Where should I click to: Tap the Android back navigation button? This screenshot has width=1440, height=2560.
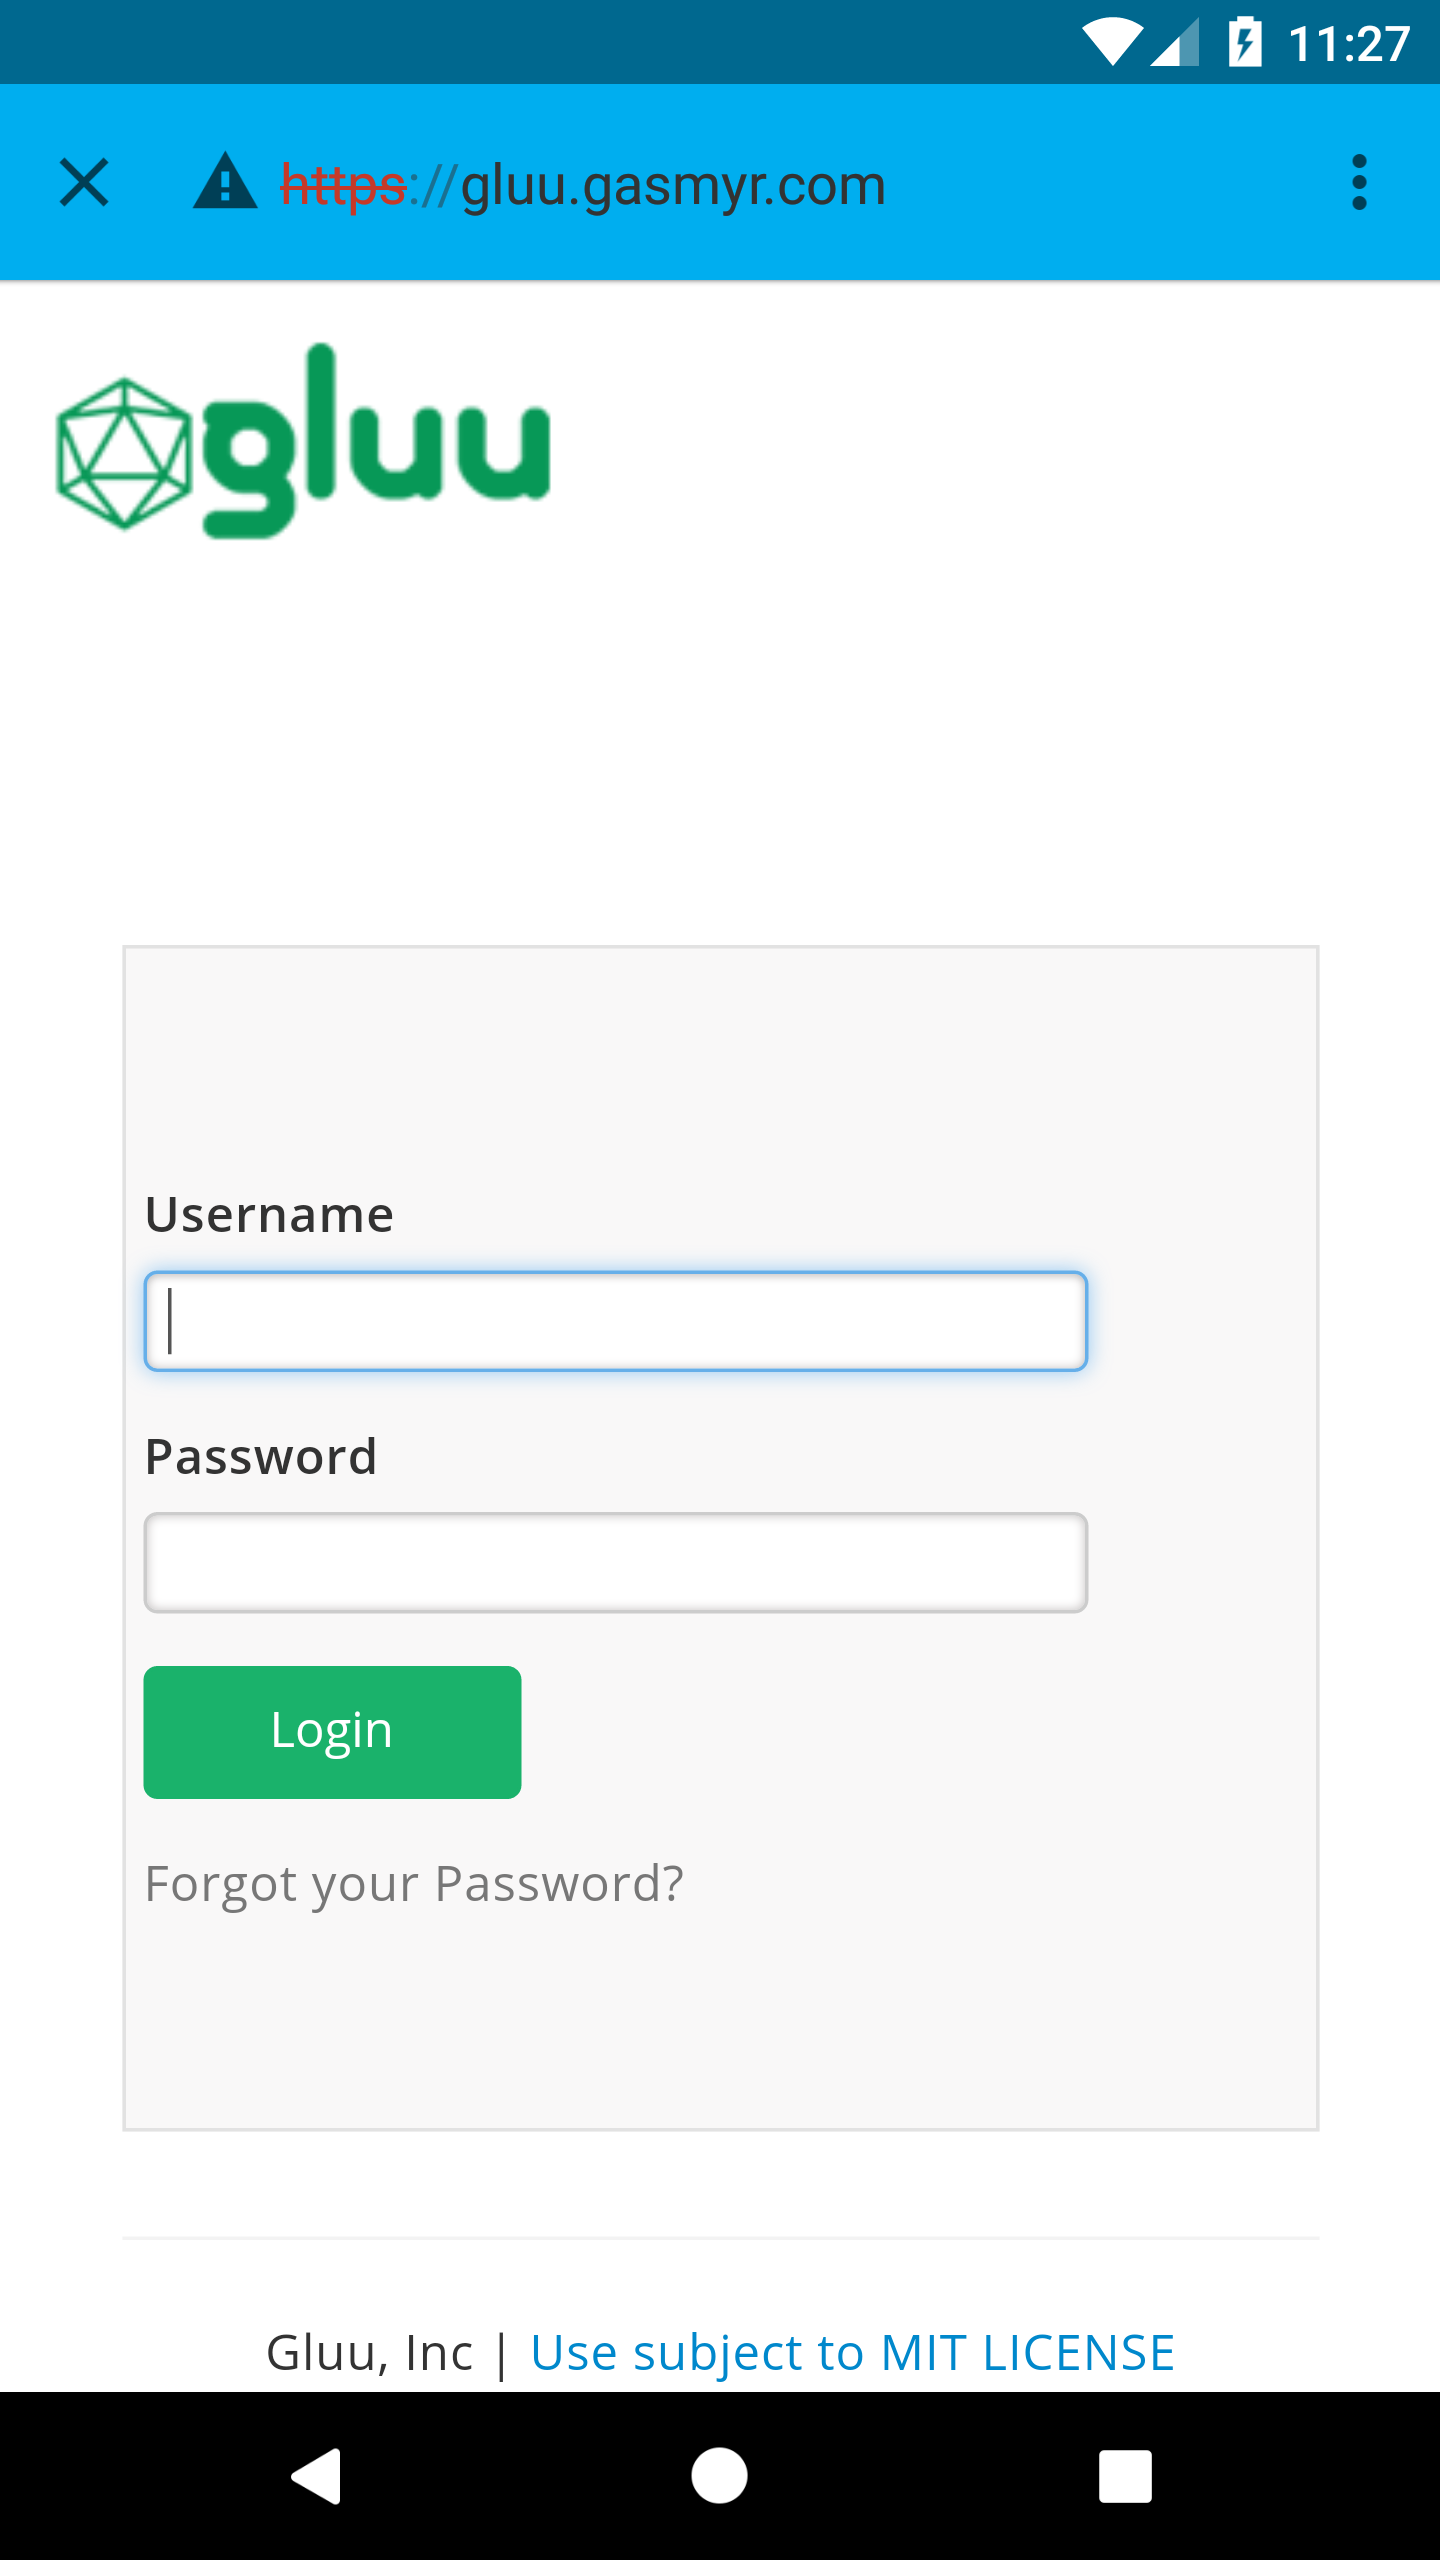tap(317, 2476)
